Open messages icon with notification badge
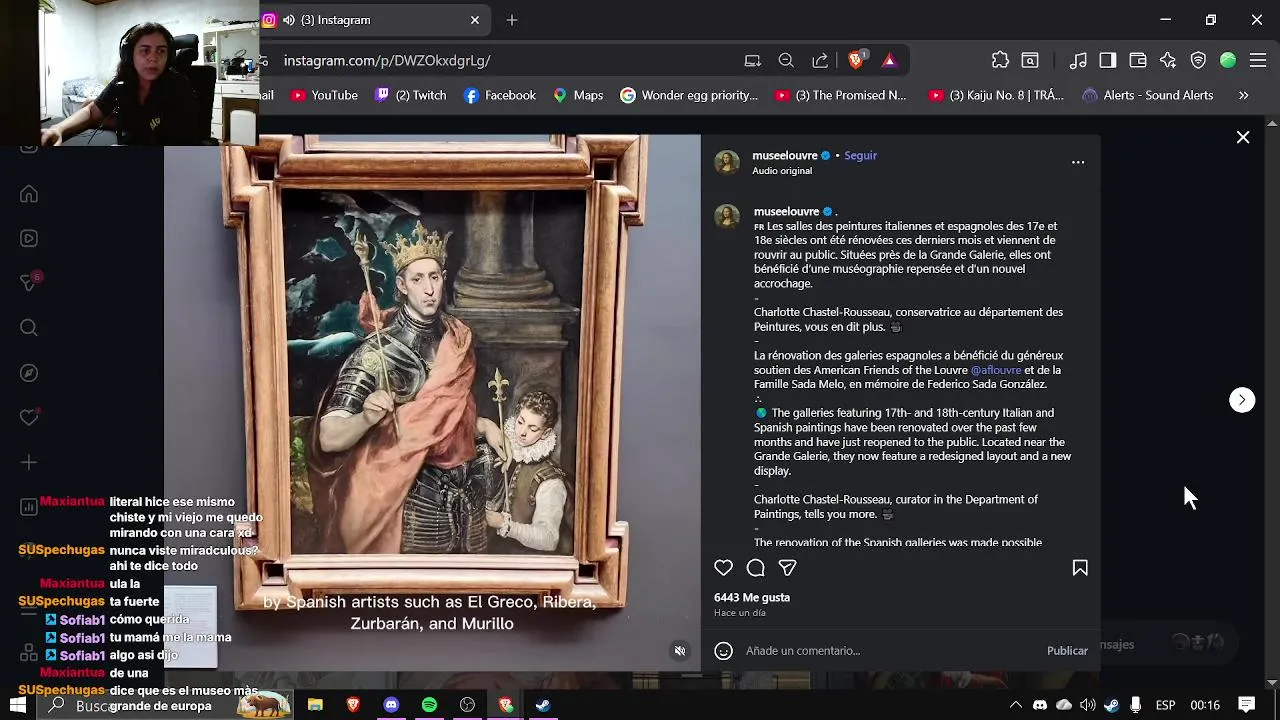 (x=29, y=283)
